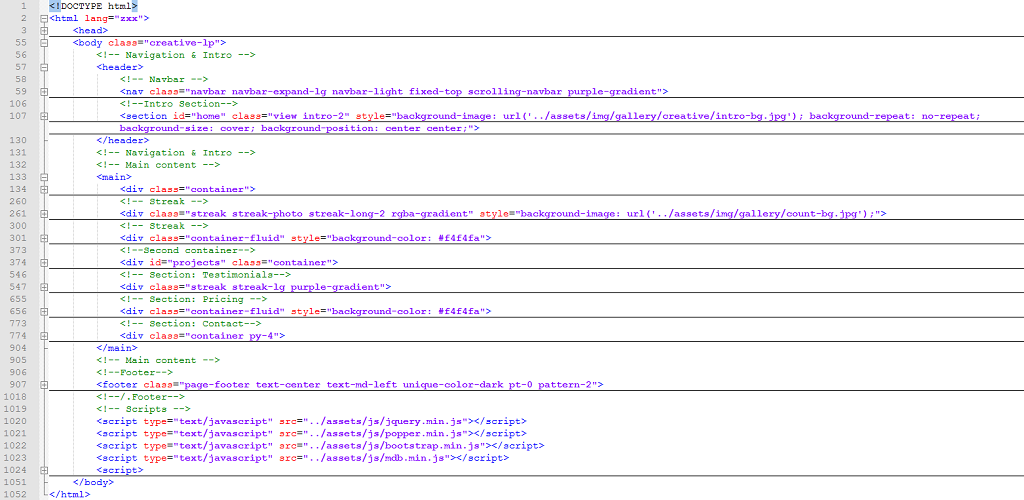Expand the streak-photo div fold marker
This screenshot has height=500, width=1024.
point(45,214)
